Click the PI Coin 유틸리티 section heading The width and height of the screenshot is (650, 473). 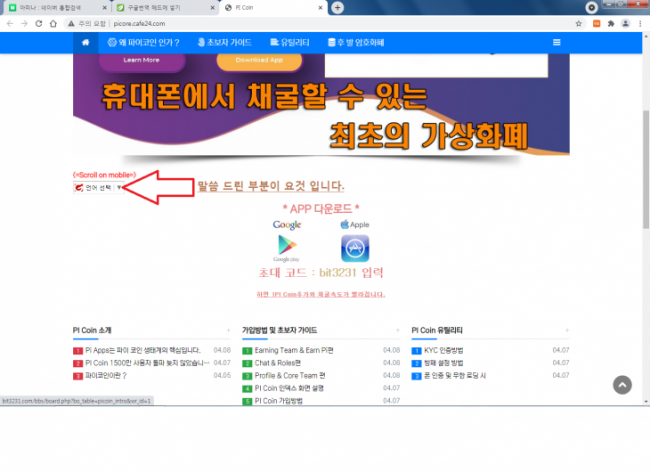pyautogui.click(x=437, y=330)
